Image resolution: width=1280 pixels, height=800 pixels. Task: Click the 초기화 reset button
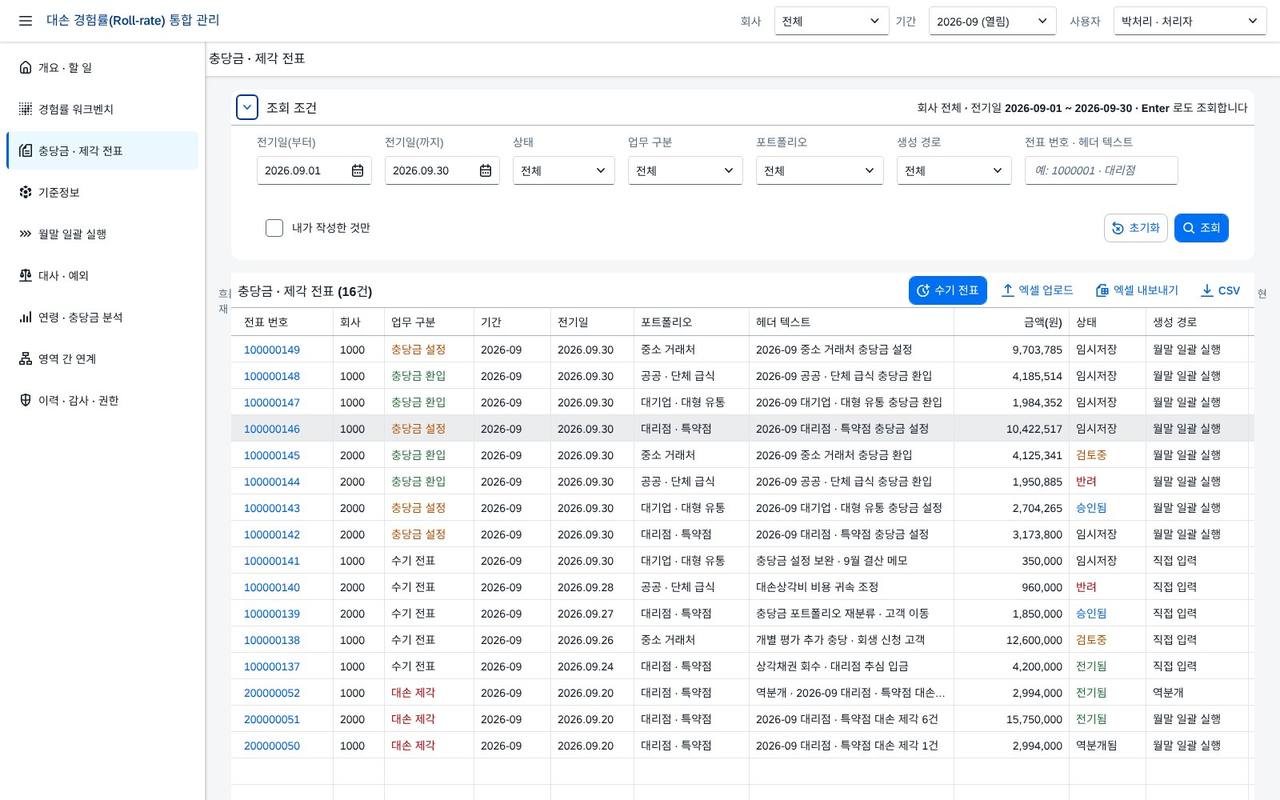click(1136, 228)
